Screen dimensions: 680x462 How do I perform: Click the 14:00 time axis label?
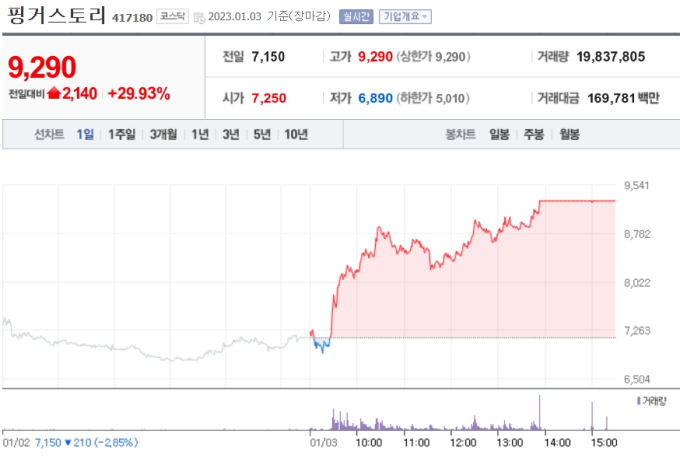557,442
